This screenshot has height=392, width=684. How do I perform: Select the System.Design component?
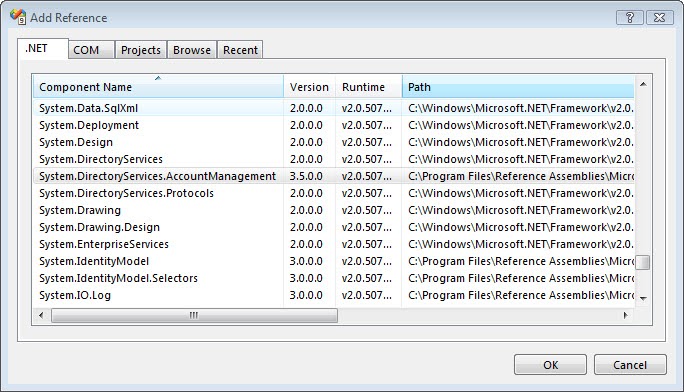[x=334, y=142]
